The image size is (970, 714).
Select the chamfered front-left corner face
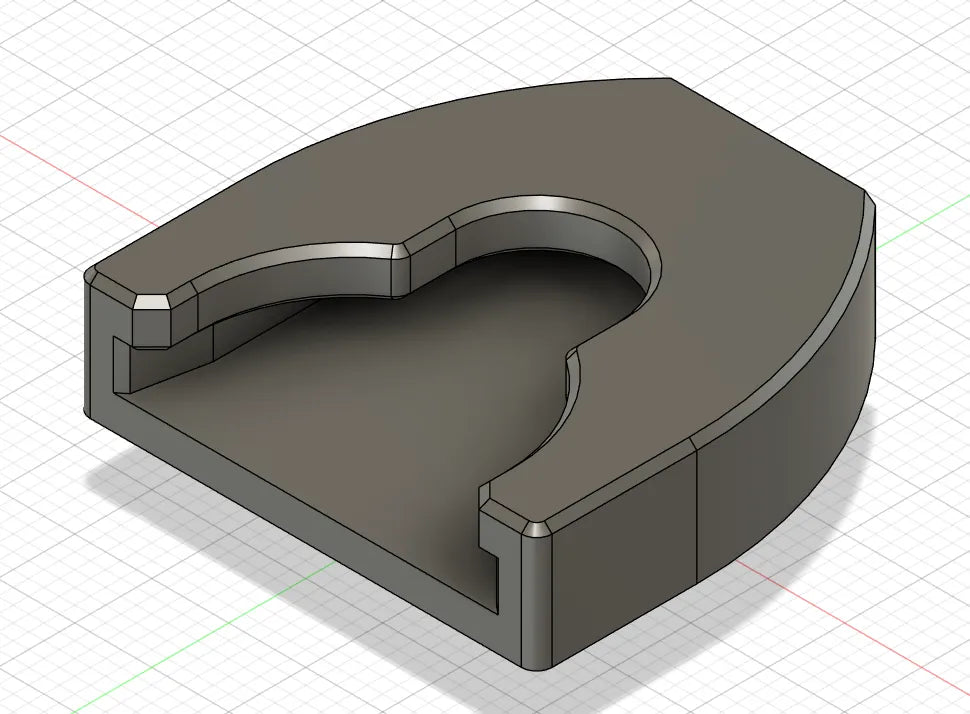tap(151, 303)
